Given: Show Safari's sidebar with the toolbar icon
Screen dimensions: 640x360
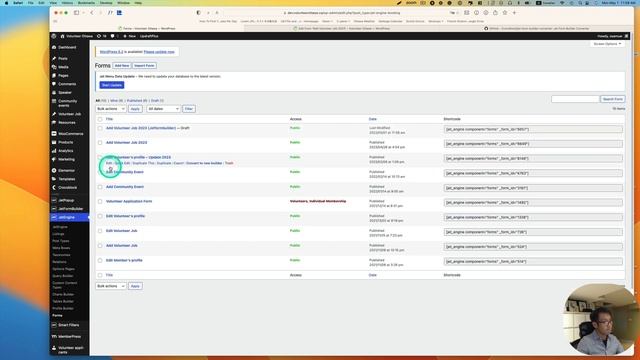Looking at the screenshot, I should coord(76,13).
